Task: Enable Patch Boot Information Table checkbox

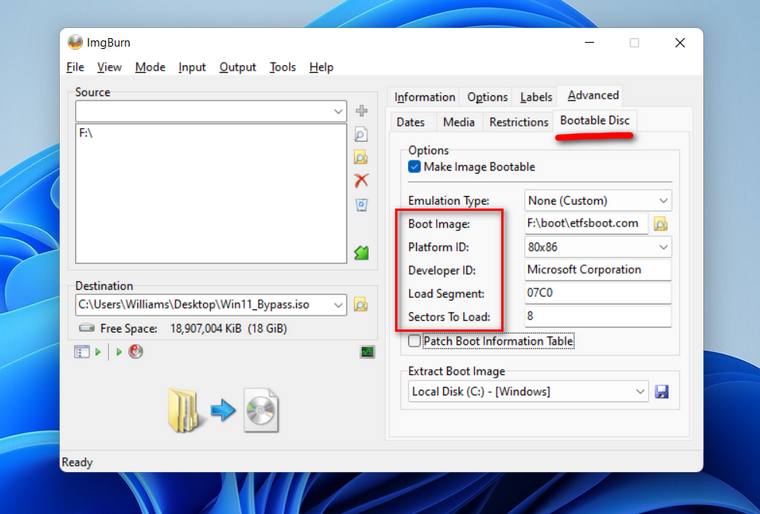Action: click(x=414, y=341)
